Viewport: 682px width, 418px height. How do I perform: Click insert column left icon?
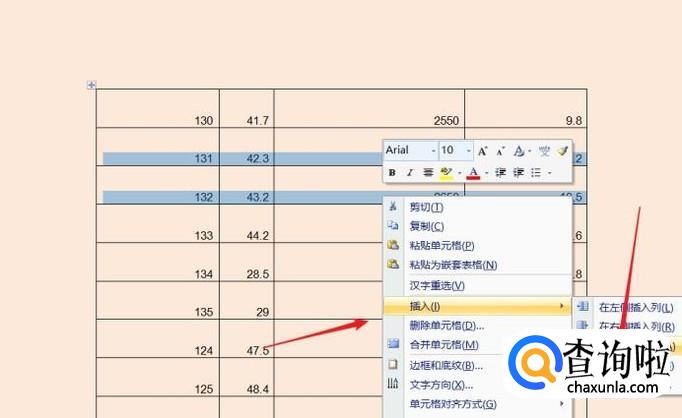pos(583,306)
